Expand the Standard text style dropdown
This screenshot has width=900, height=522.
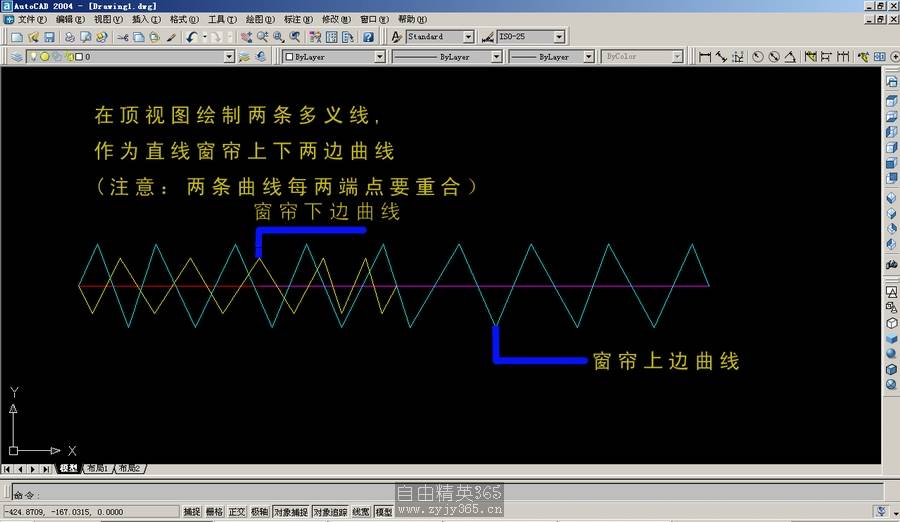click(x=468, y=37)
